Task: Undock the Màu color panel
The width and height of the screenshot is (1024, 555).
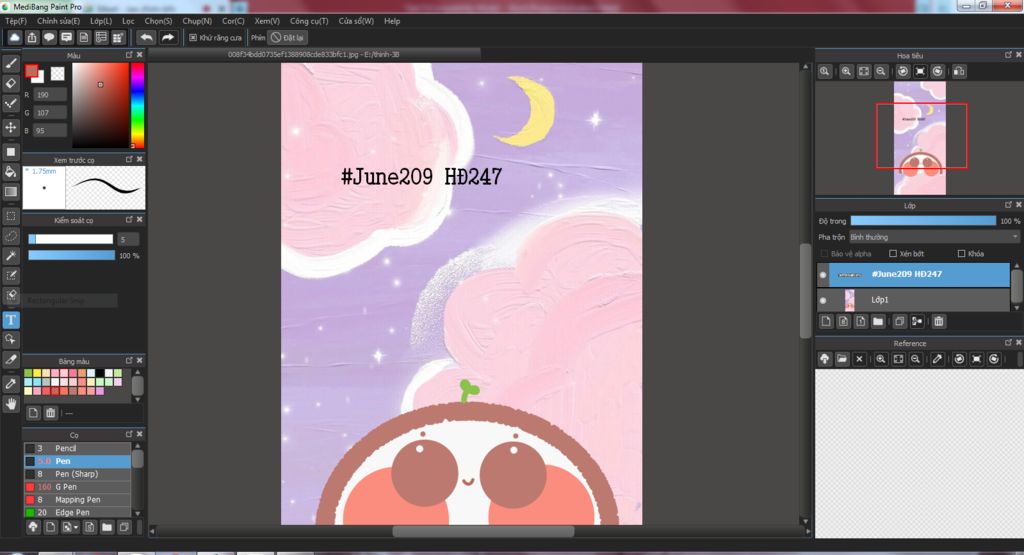Action: tap(129, 55)
